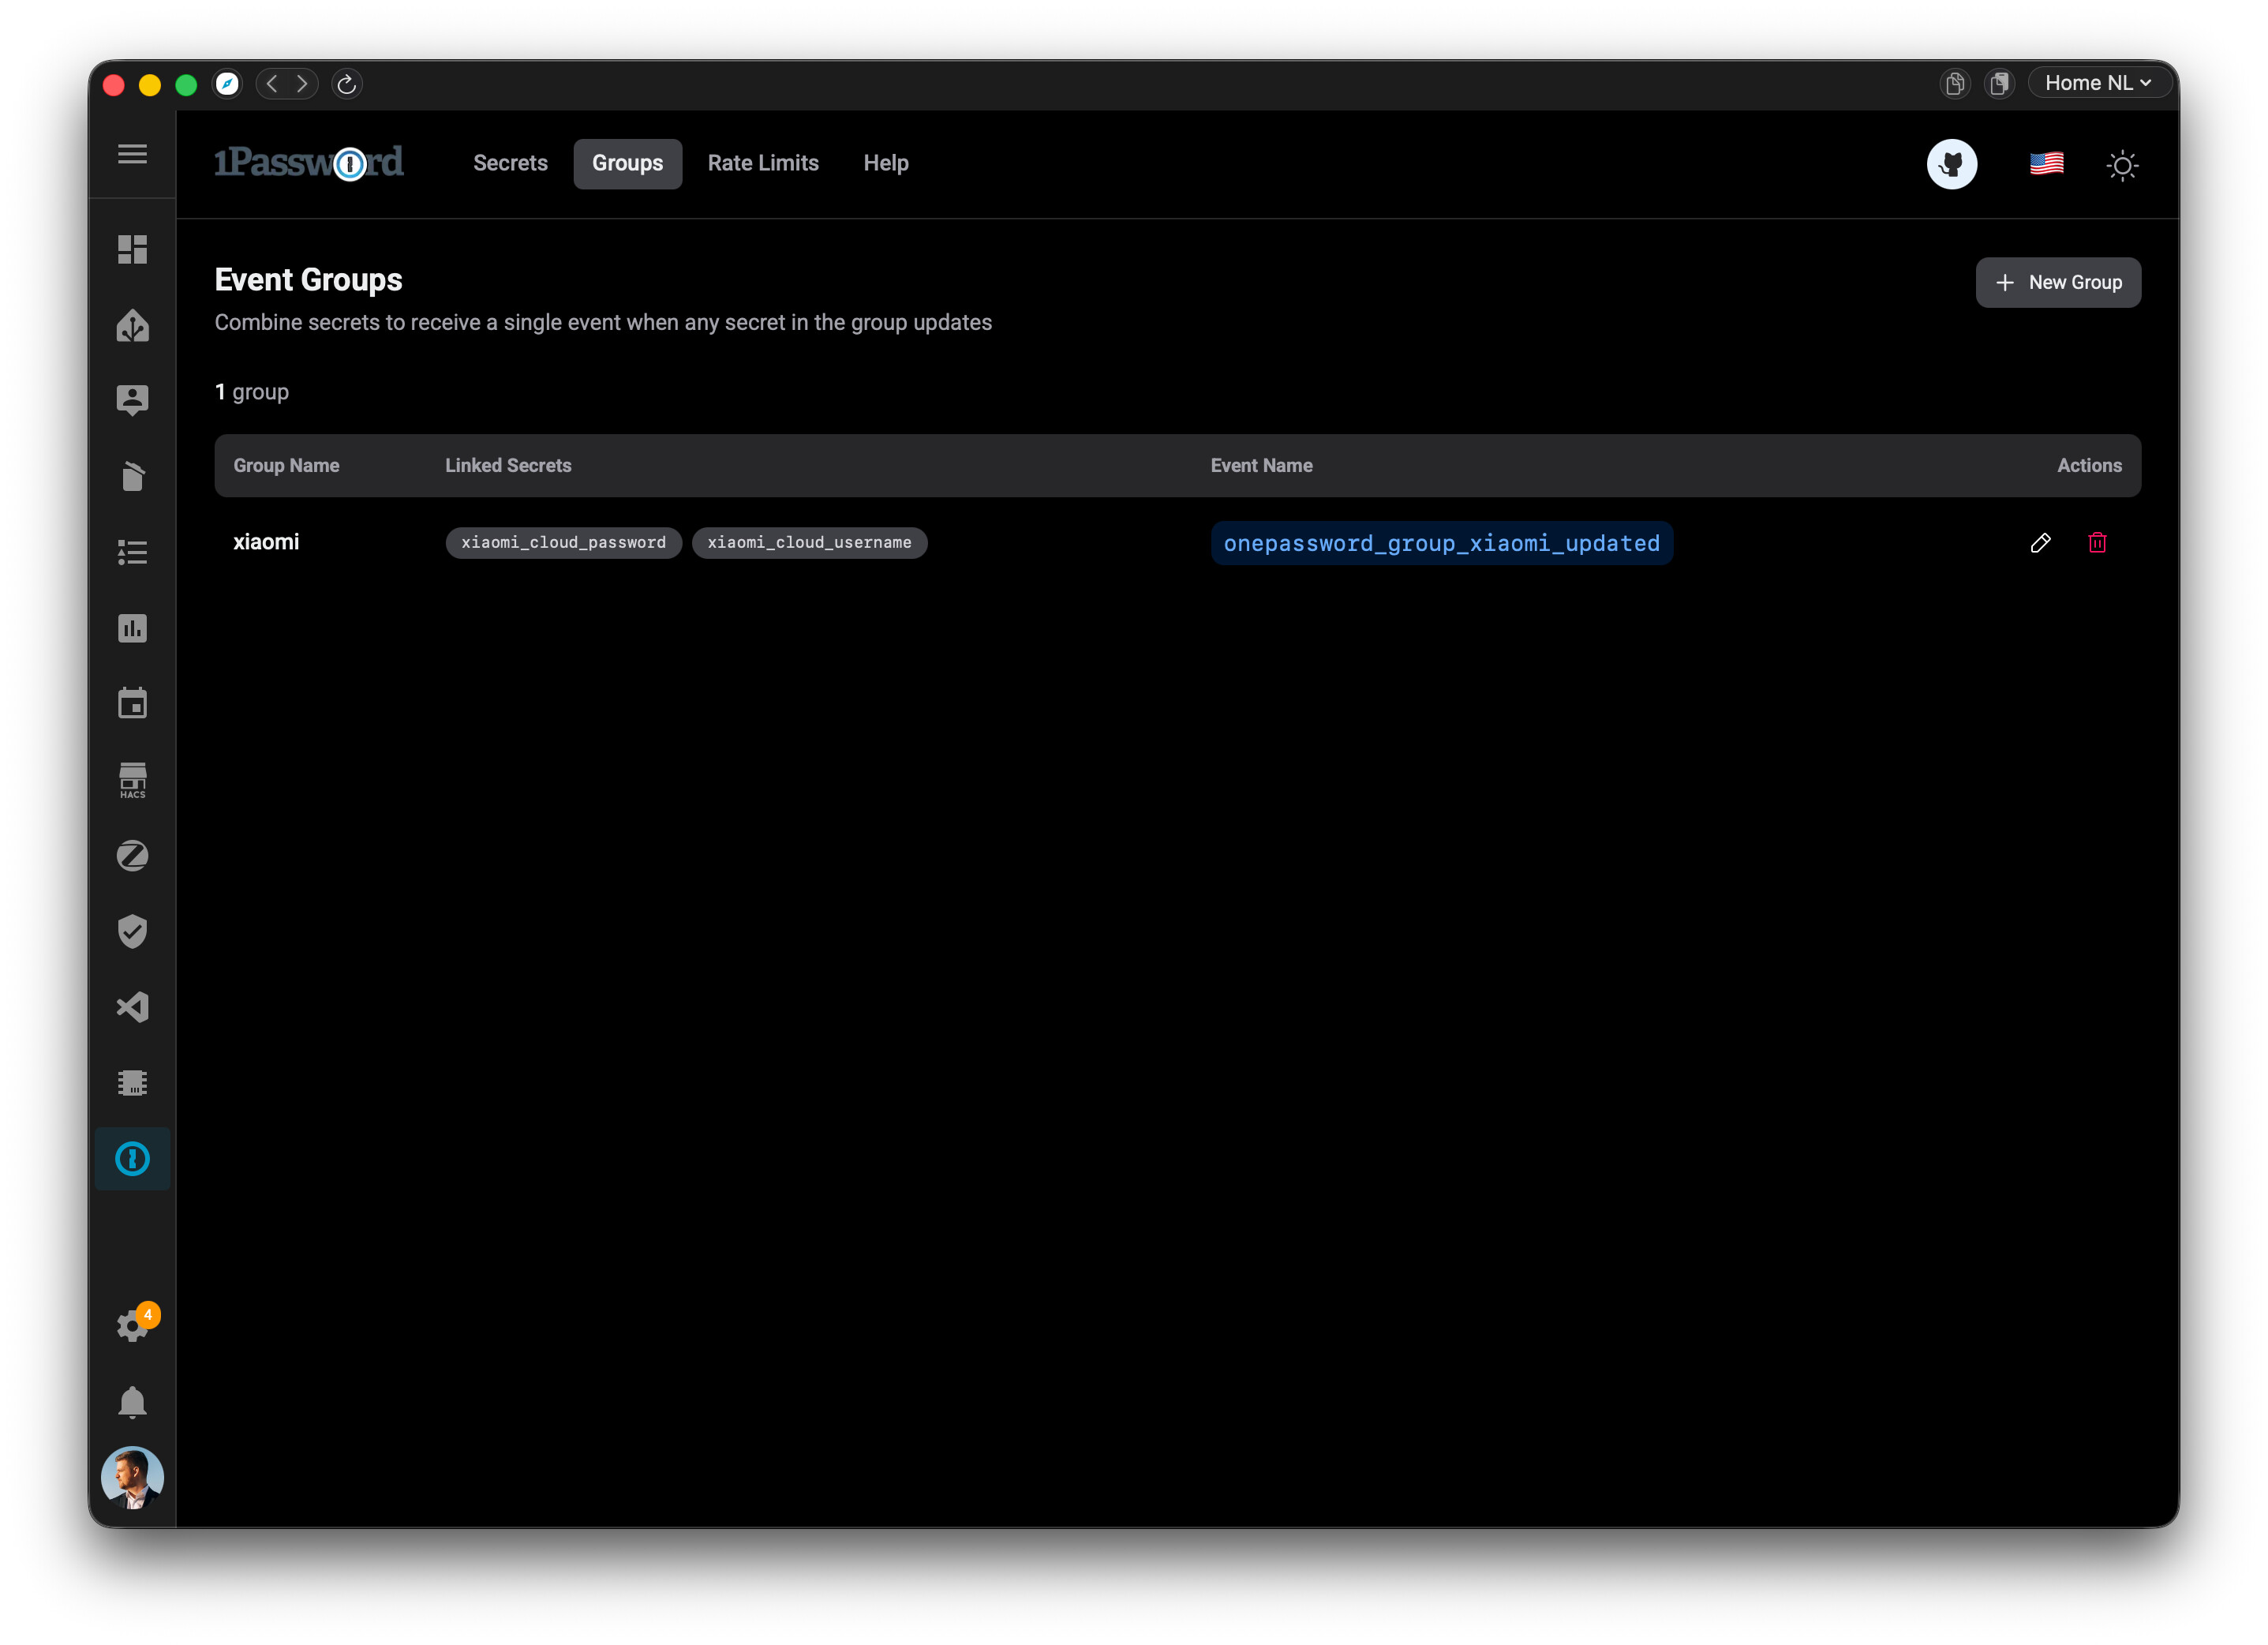Open settings gear with 4 badge
The image size is (2268, 1645).
click(132, 1326)
